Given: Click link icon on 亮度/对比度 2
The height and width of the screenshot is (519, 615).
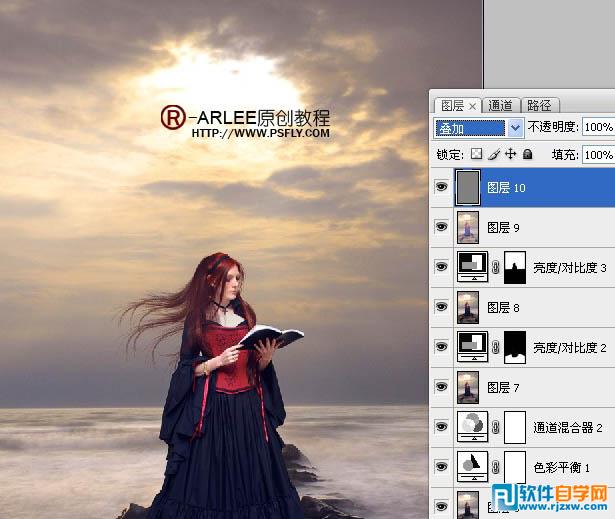Looking at the screenshot, I should [496, 347].
